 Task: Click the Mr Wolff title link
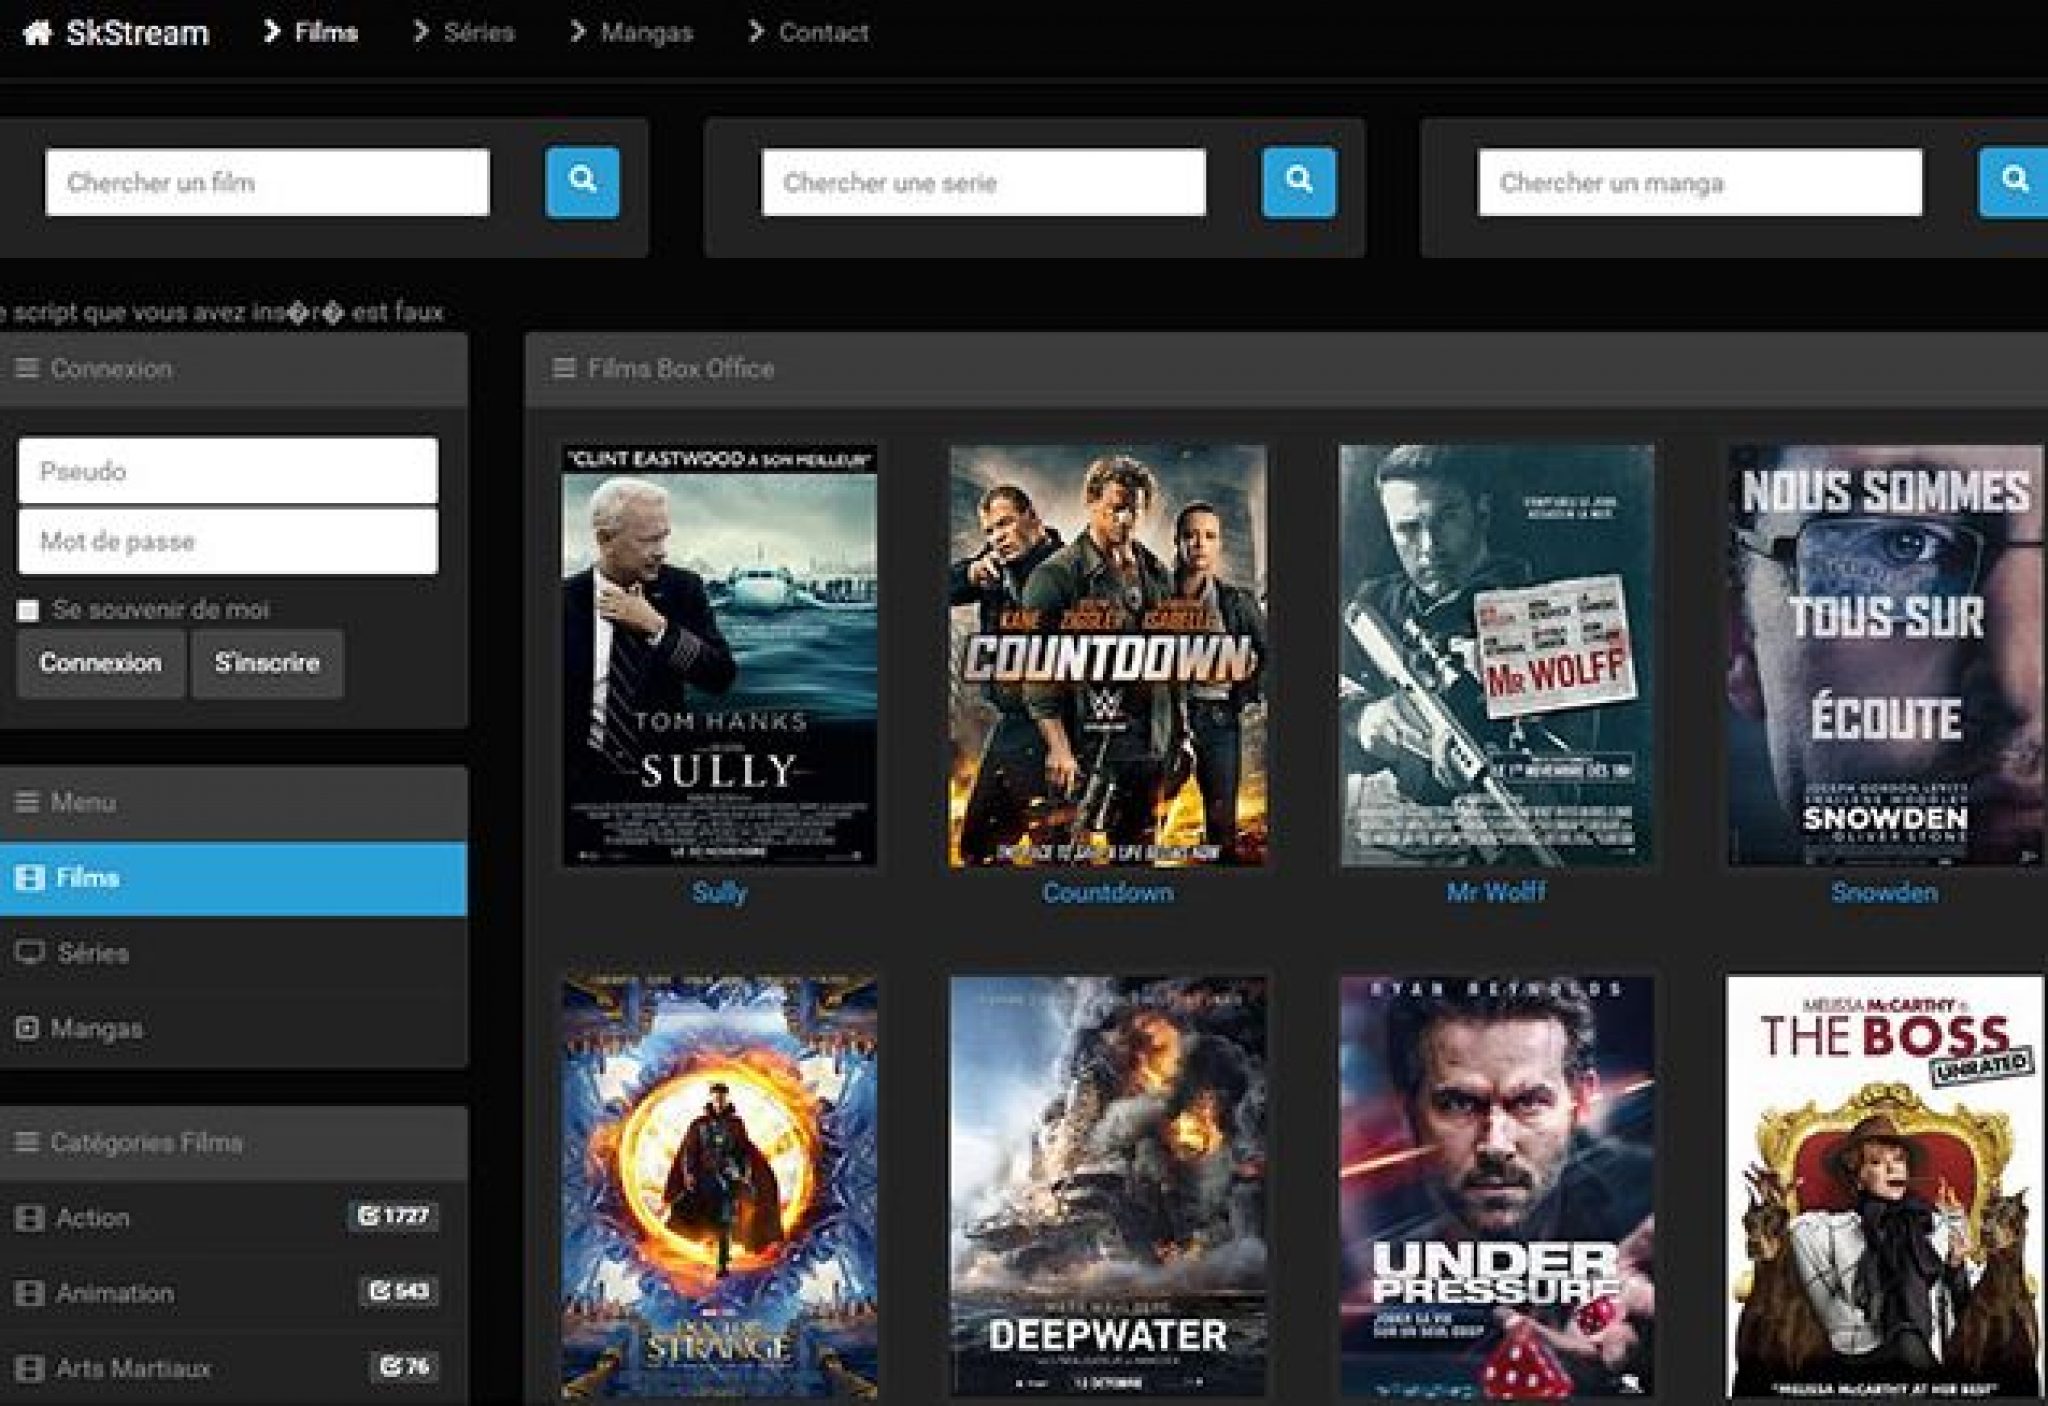(1495, 892)
